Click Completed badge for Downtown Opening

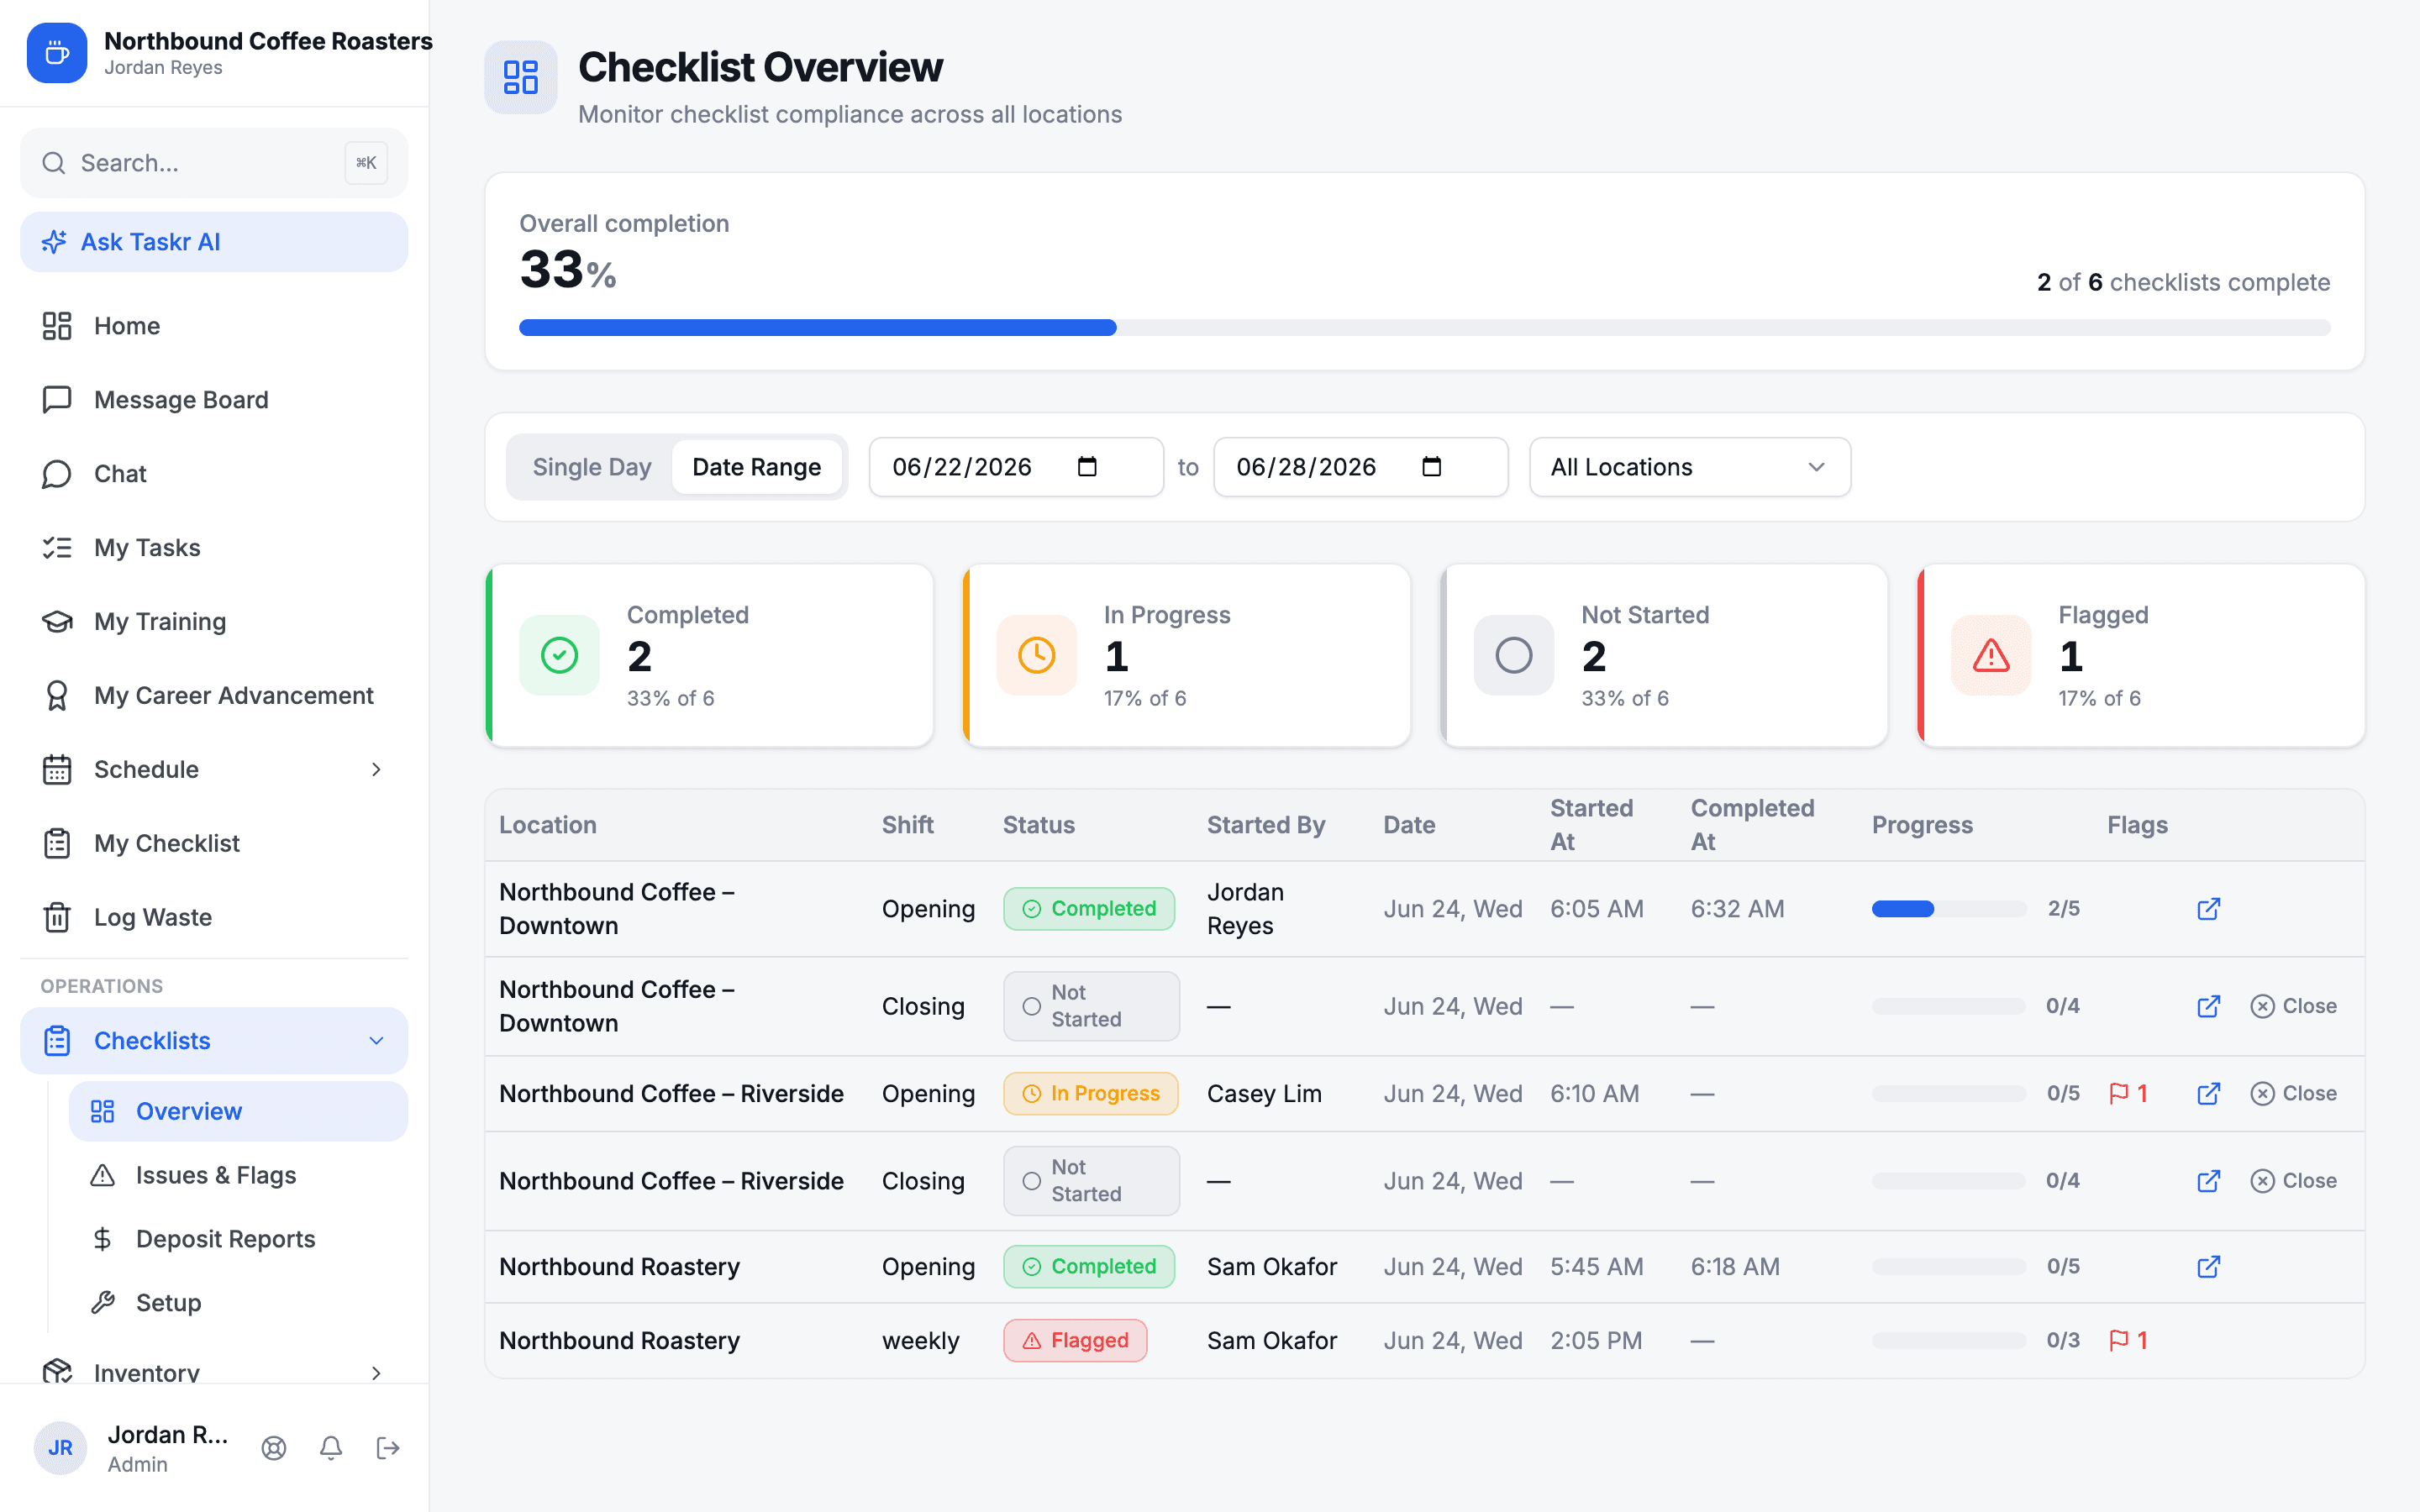pos(1089,909)
